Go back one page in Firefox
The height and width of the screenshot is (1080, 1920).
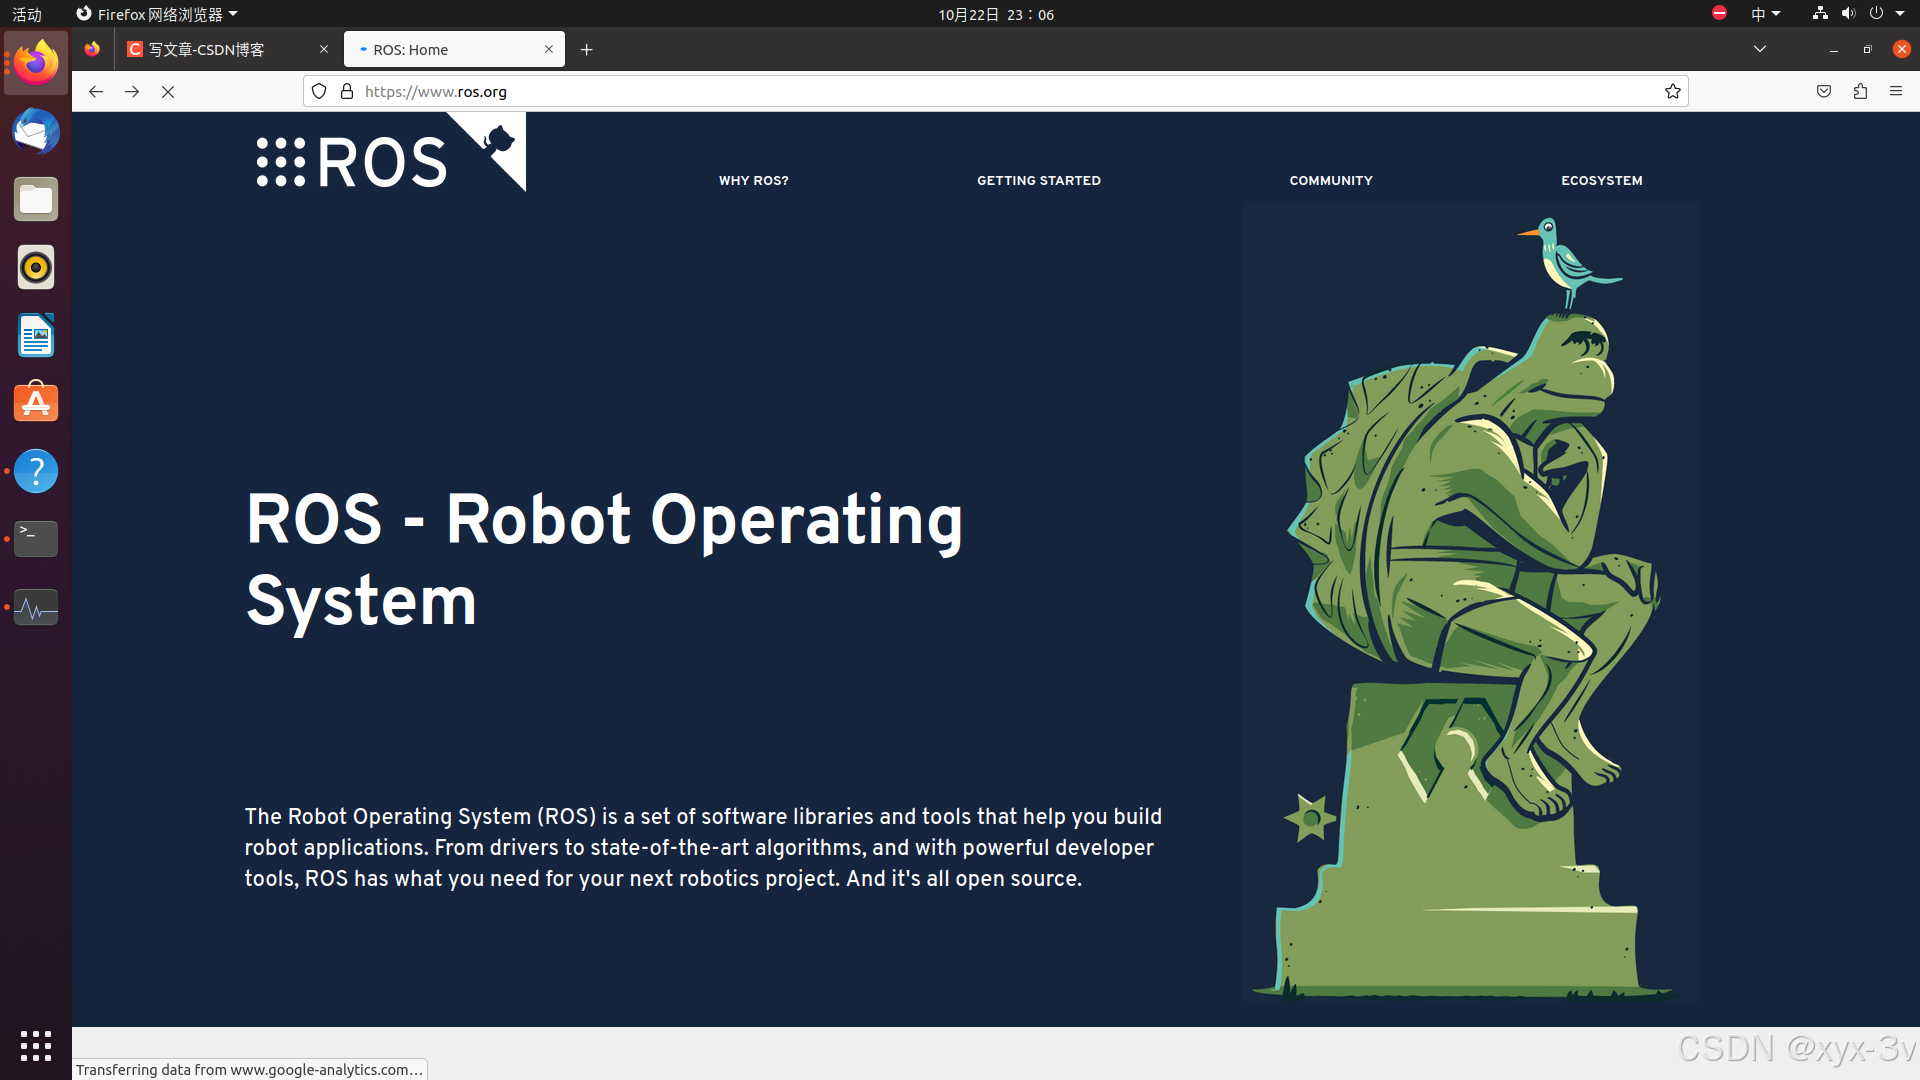(96, 91)
